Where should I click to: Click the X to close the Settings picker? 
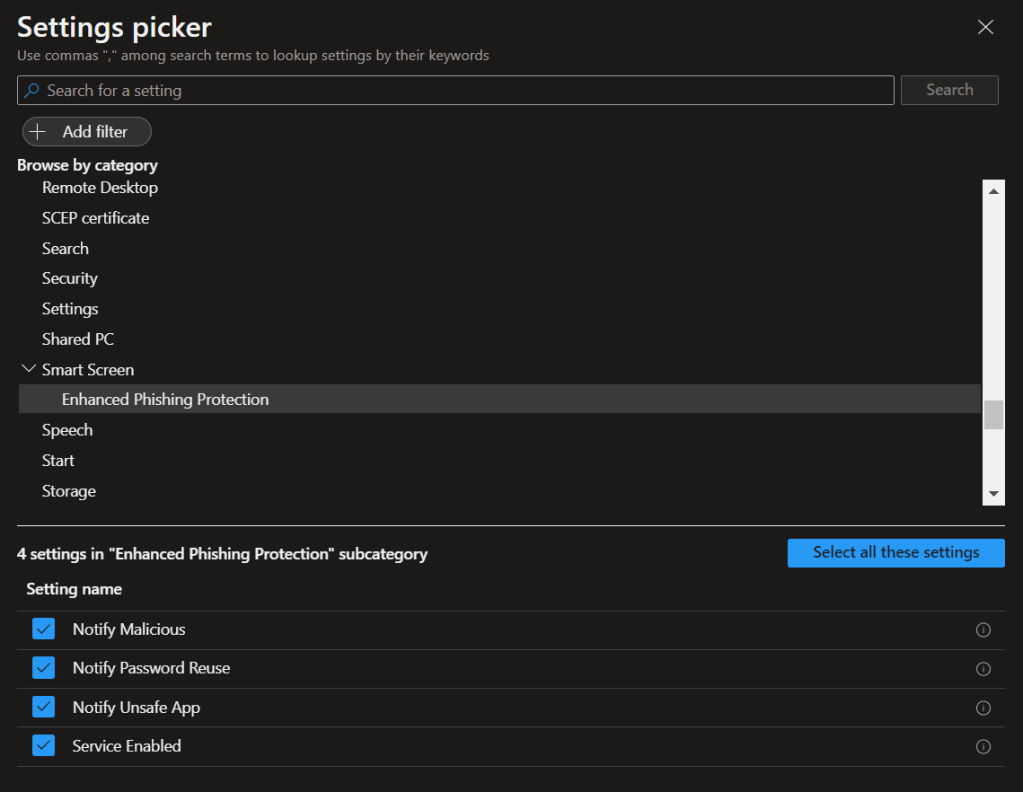pos(985,27)
